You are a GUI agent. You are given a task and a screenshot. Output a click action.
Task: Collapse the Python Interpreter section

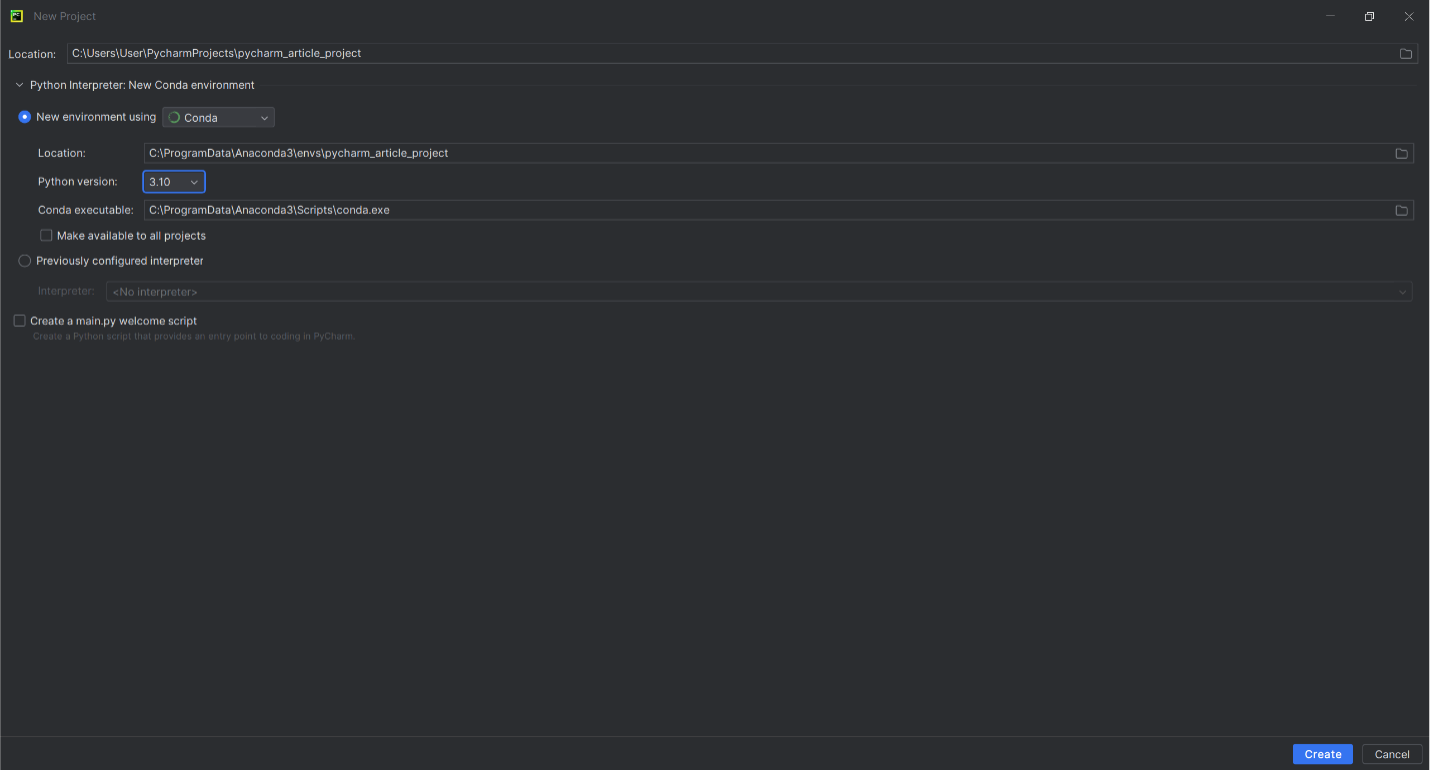(19, 85)
